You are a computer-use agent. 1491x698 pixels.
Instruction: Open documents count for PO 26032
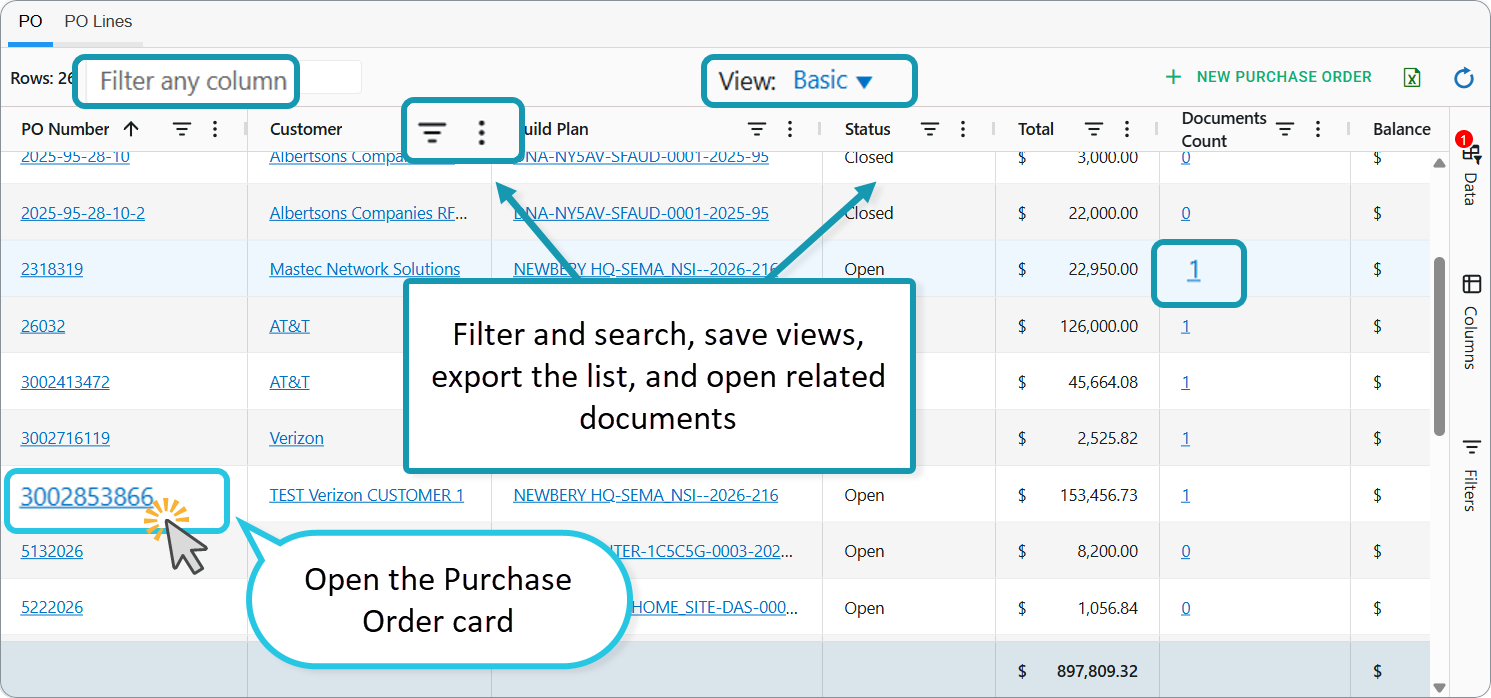click(x=1186, y=326)
